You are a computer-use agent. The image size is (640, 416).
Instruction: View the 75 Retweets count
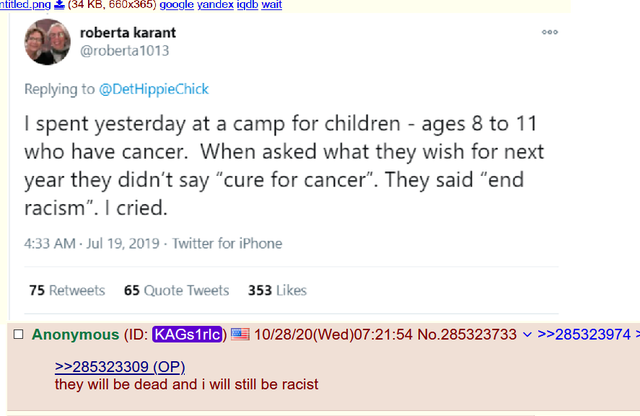click(x=67, y=290)
